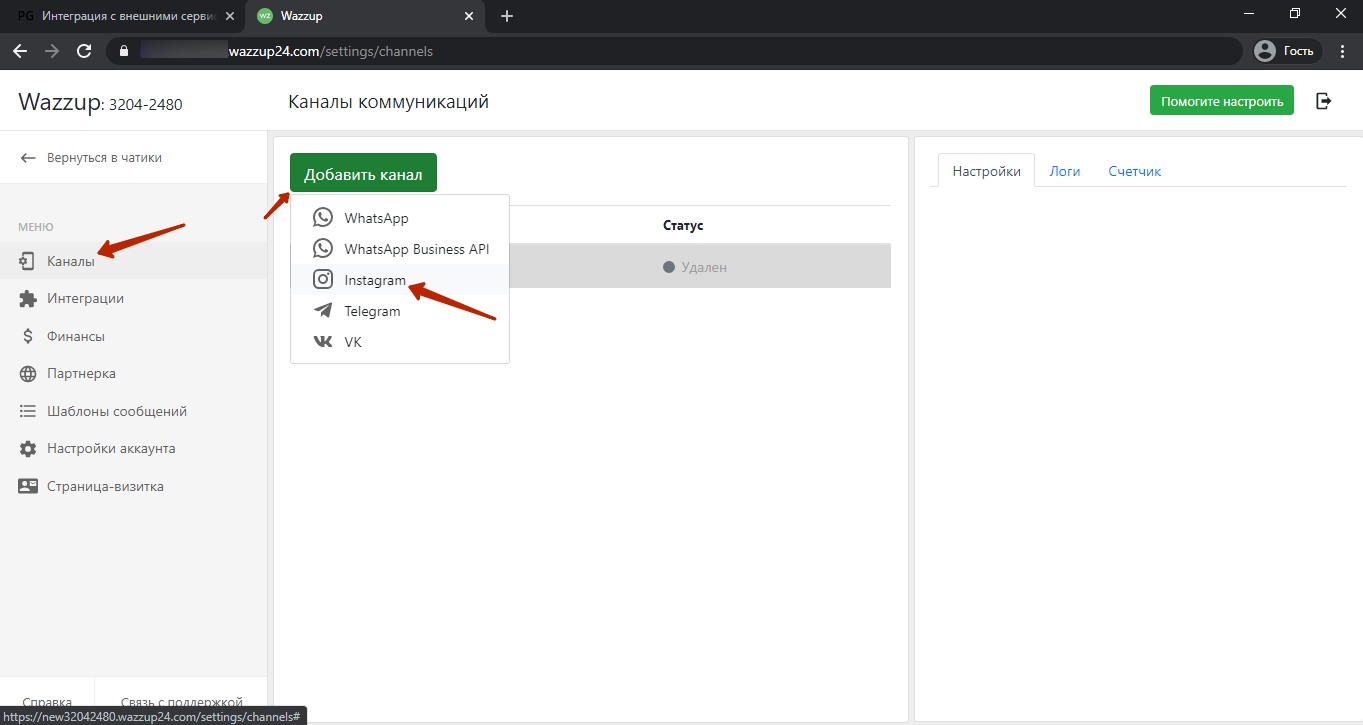Viewport: 1363px width, 725px height.
Task: Switch to the Настройки tab
Action: tap(986, 171)
